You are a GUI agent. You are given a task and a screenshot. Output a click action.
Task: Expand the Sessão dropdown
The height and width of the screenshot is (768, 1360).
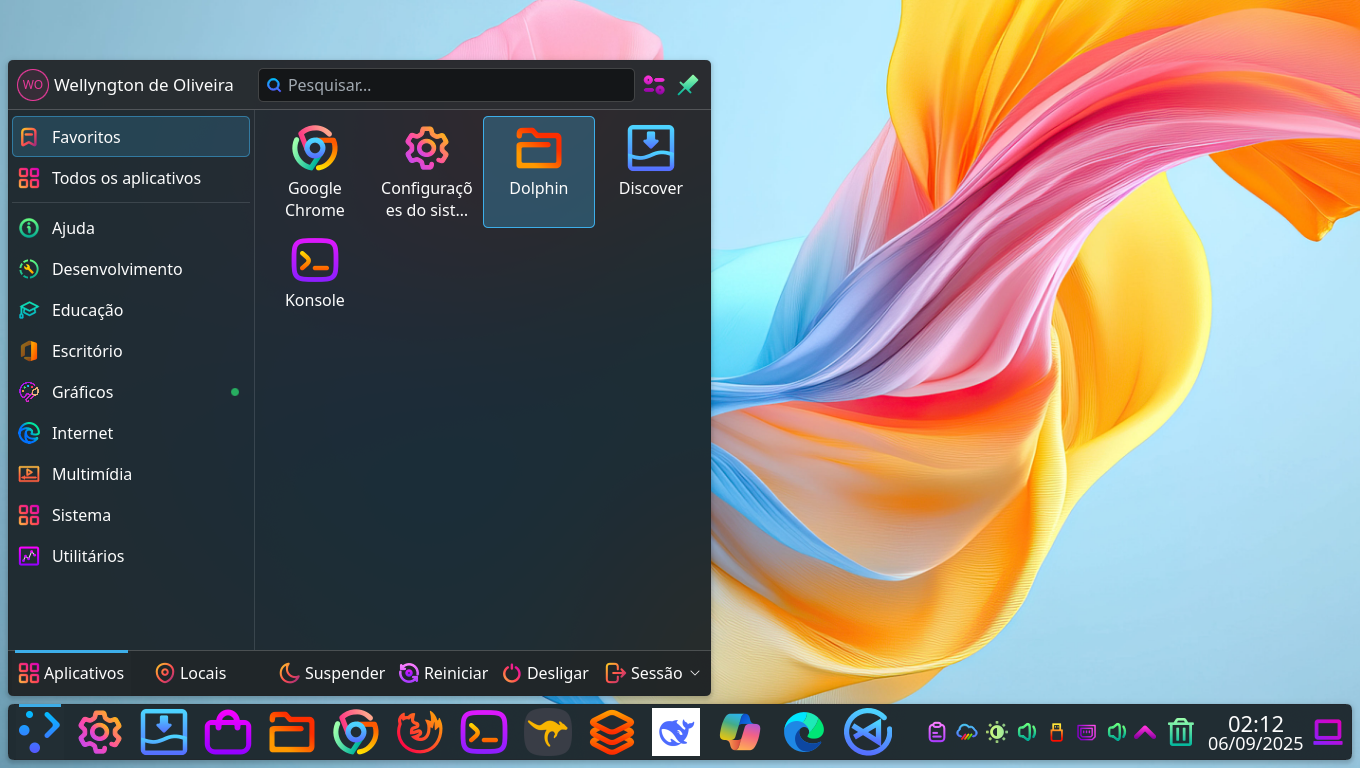click(651, 673)
